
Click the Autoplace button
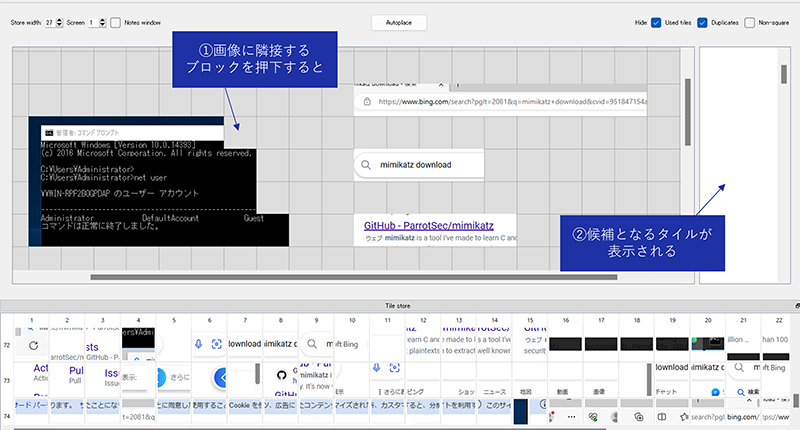tap(398, 22)
